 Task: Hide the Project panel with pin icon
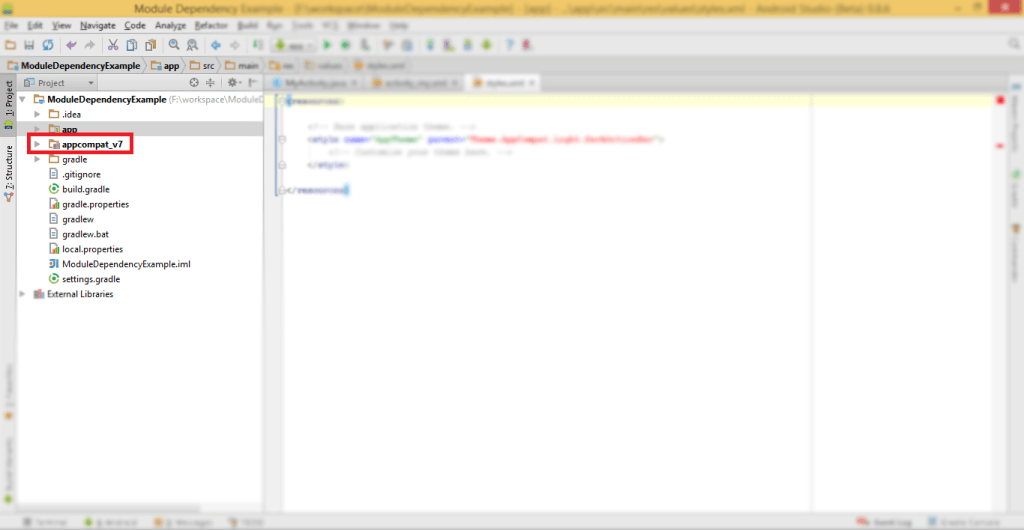252,83
